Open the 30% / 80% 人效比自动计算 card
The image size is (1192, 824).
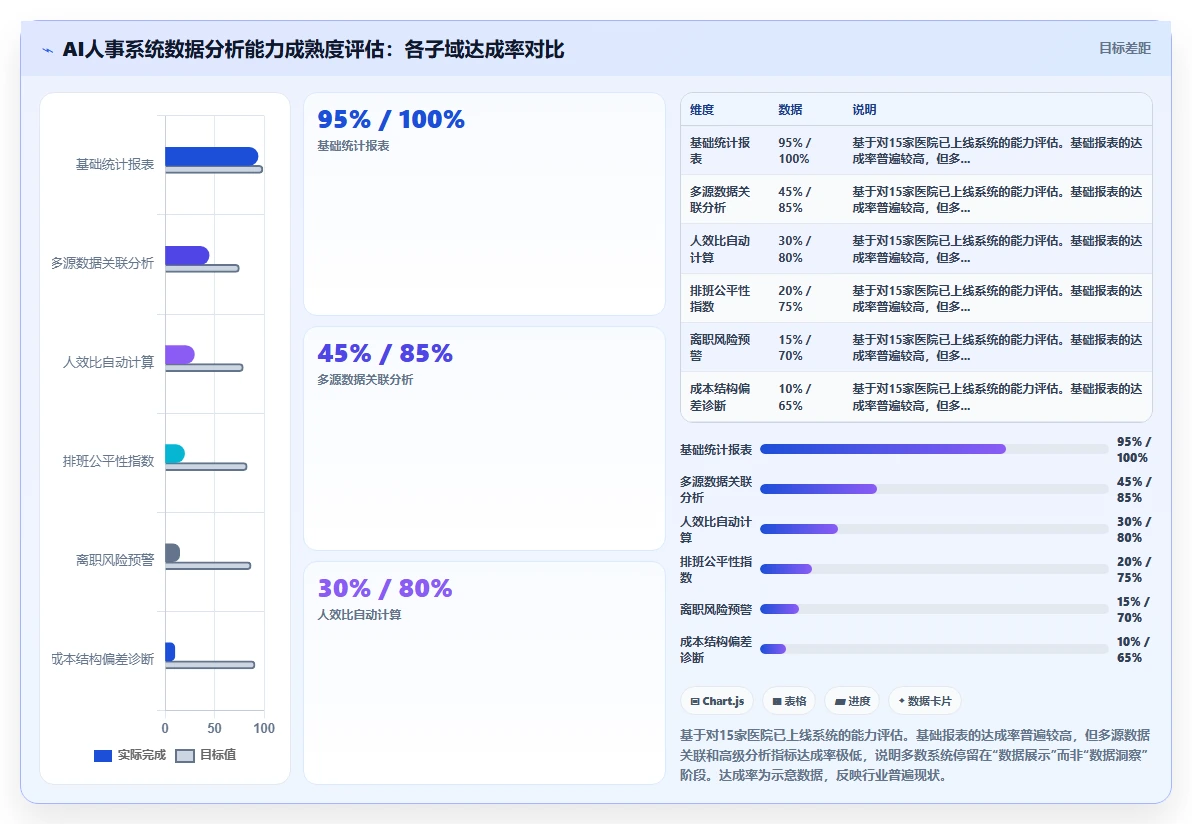pos(484,673)
